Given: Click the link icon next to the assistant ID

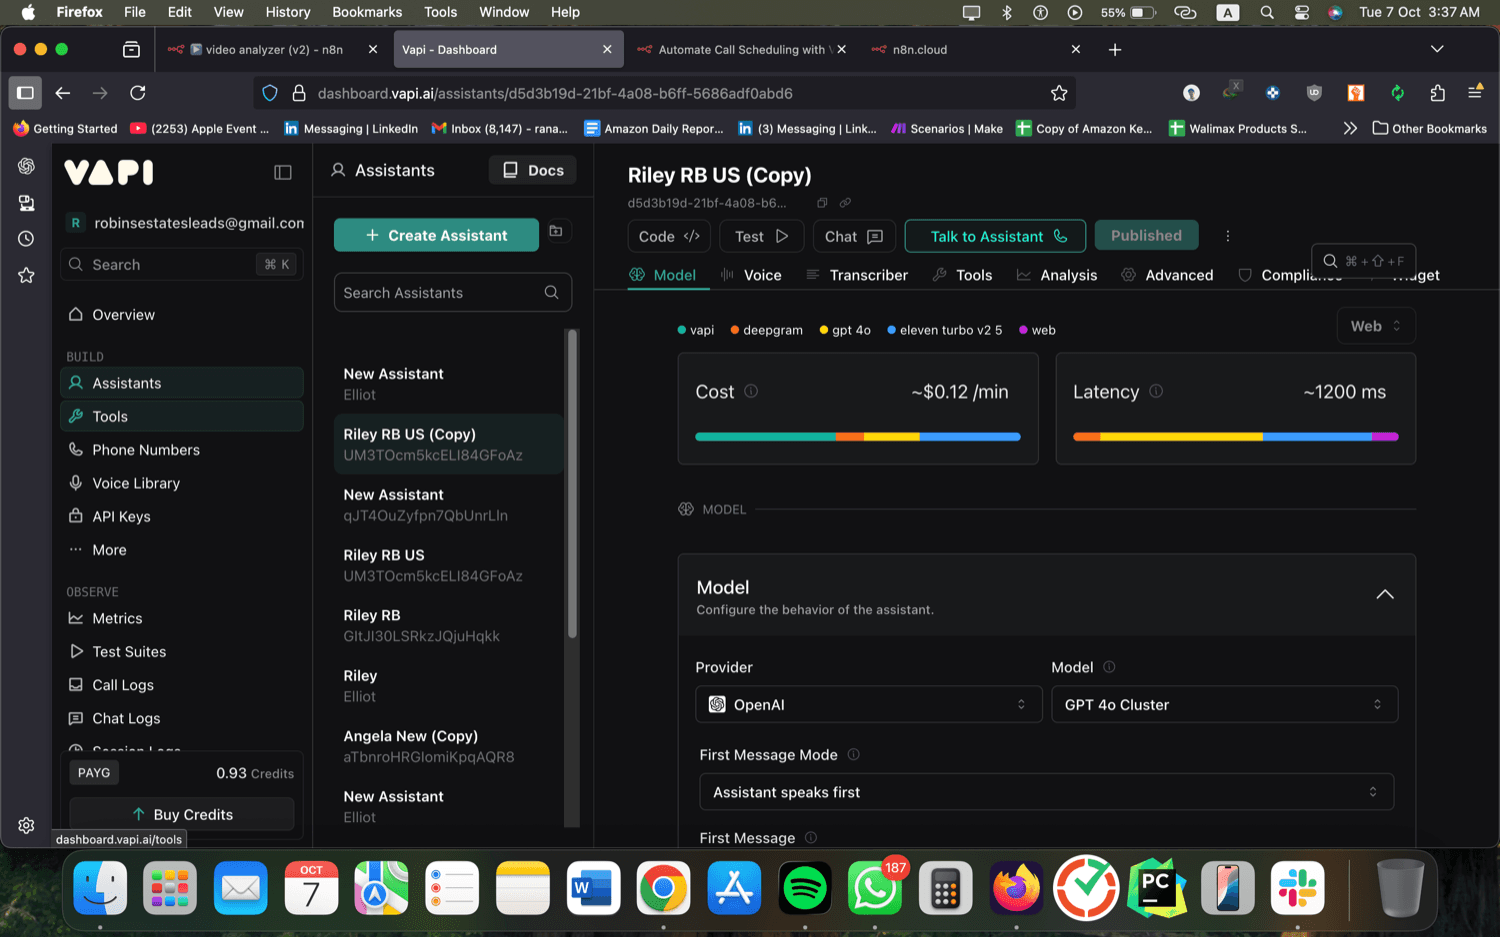Looking at the screenshot, I should pyautogui.click(x=845, y=203).
